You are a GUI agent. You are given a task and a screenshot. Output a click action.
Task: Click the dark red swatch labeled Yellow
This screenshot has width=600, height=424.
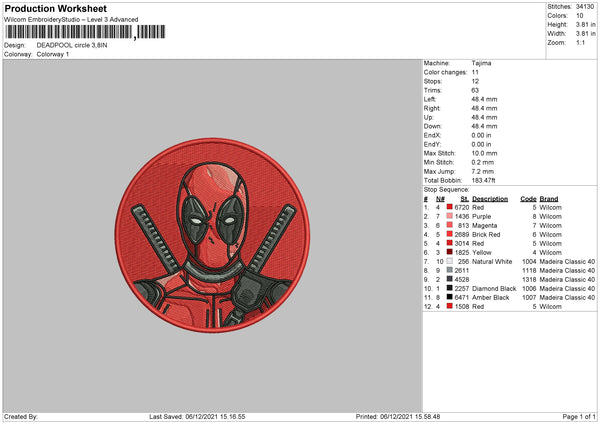click(x=450, y=252)
